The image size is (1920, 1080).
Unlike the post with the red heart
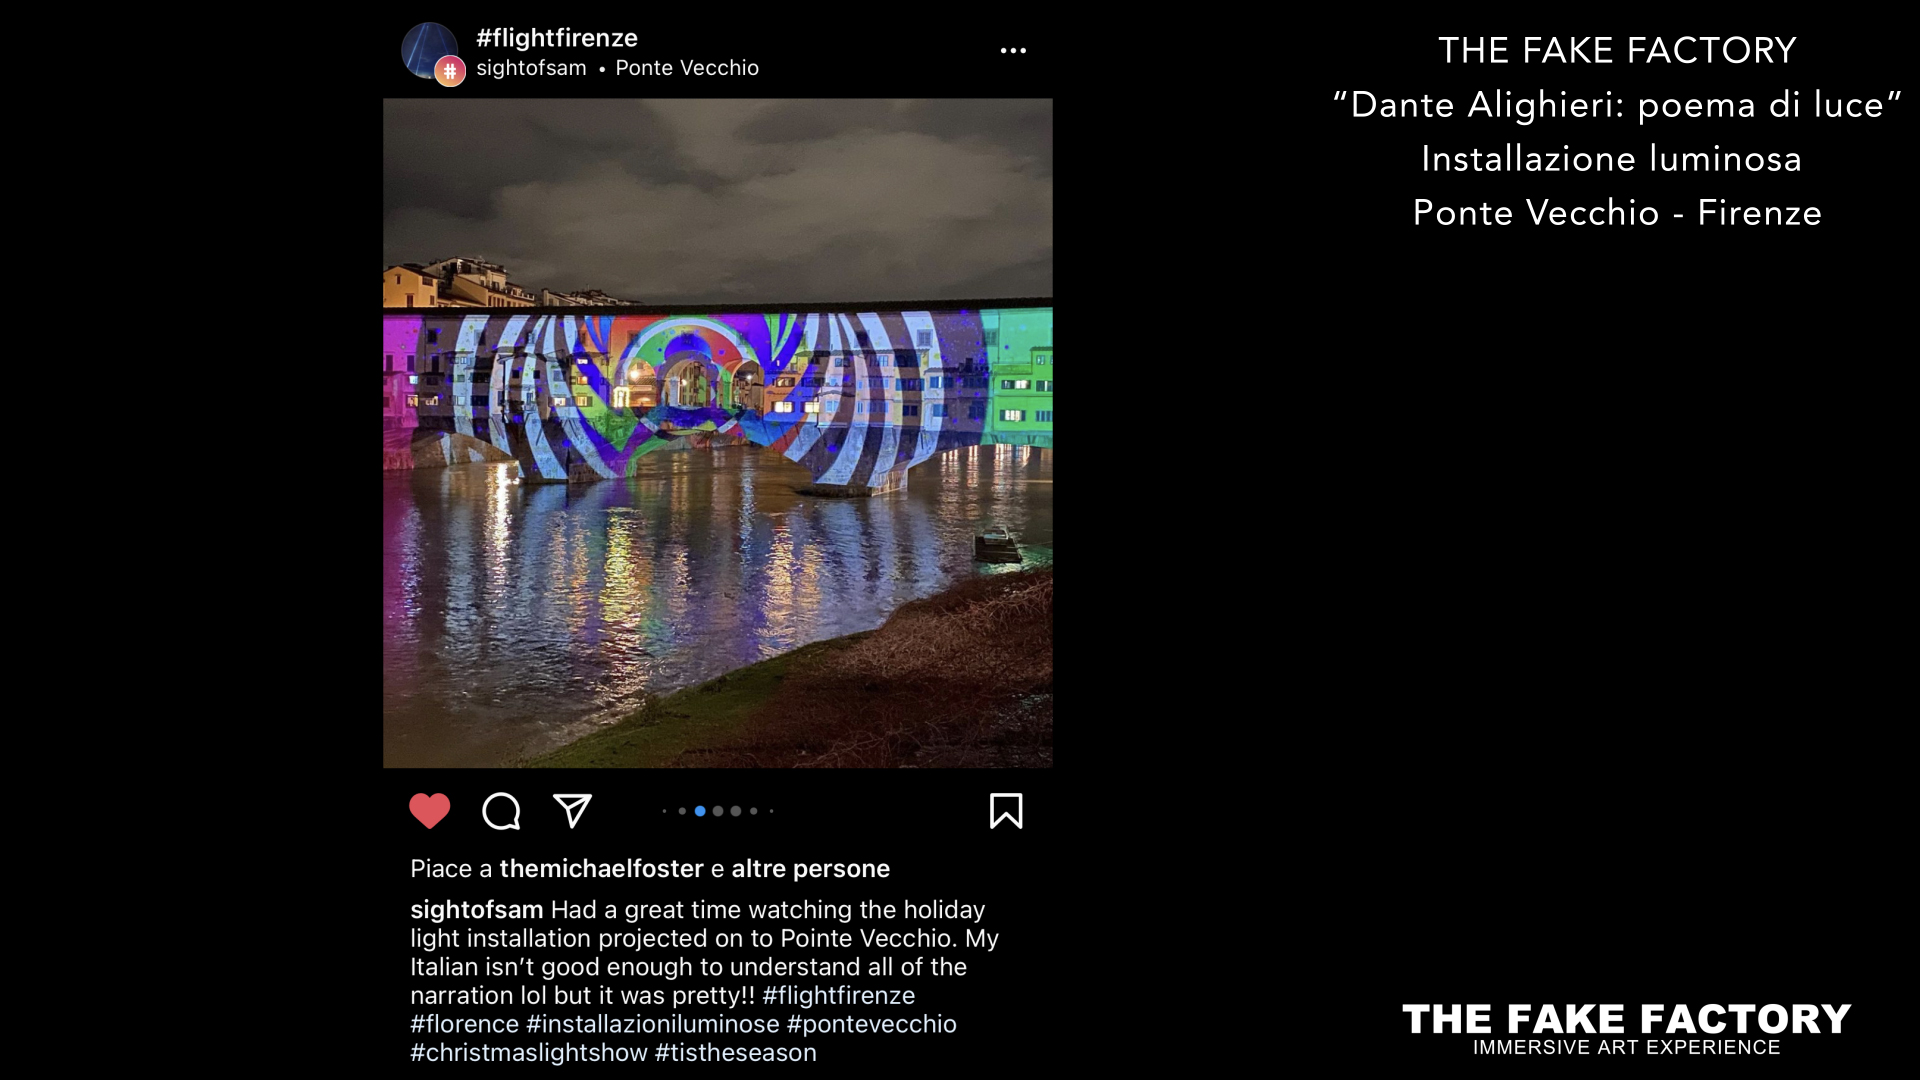coord(430,811)
